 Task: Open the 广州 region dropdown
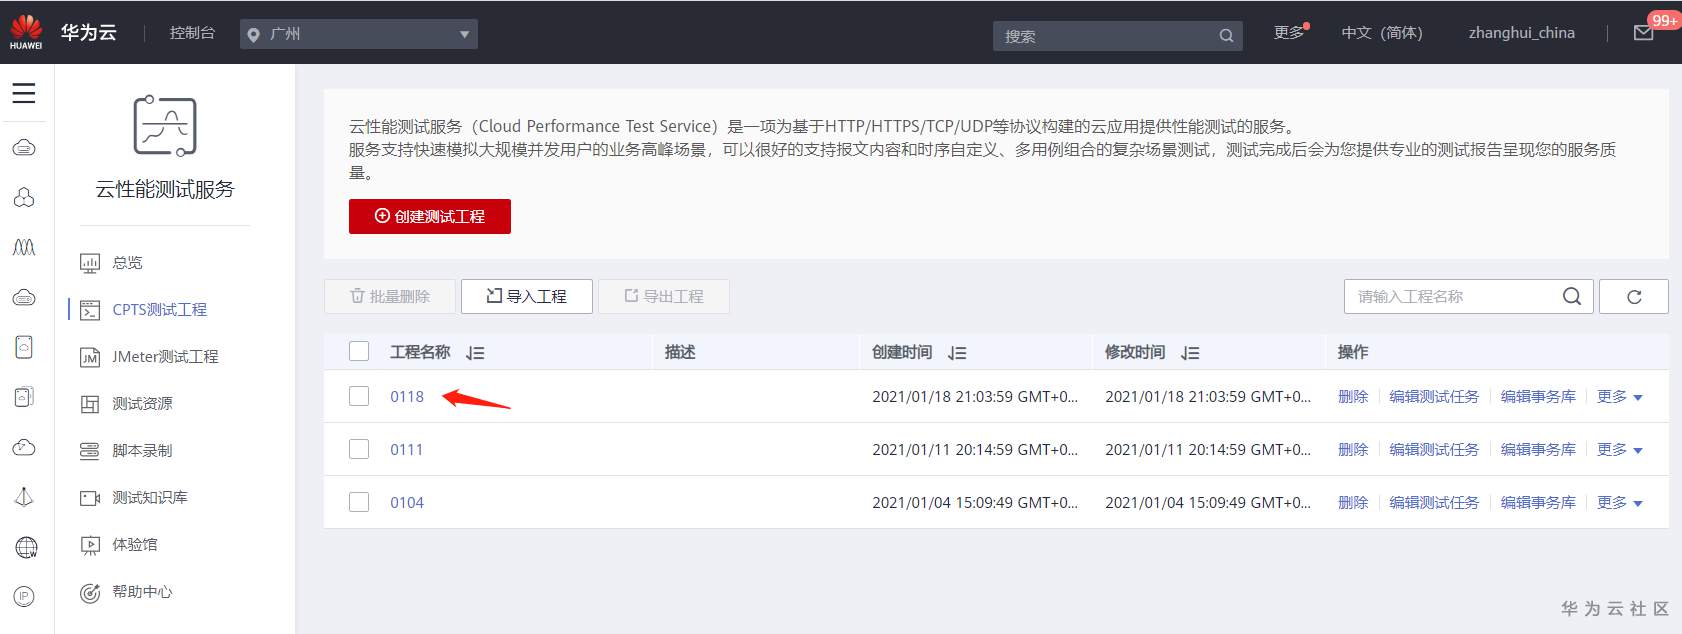pos(359,34)
